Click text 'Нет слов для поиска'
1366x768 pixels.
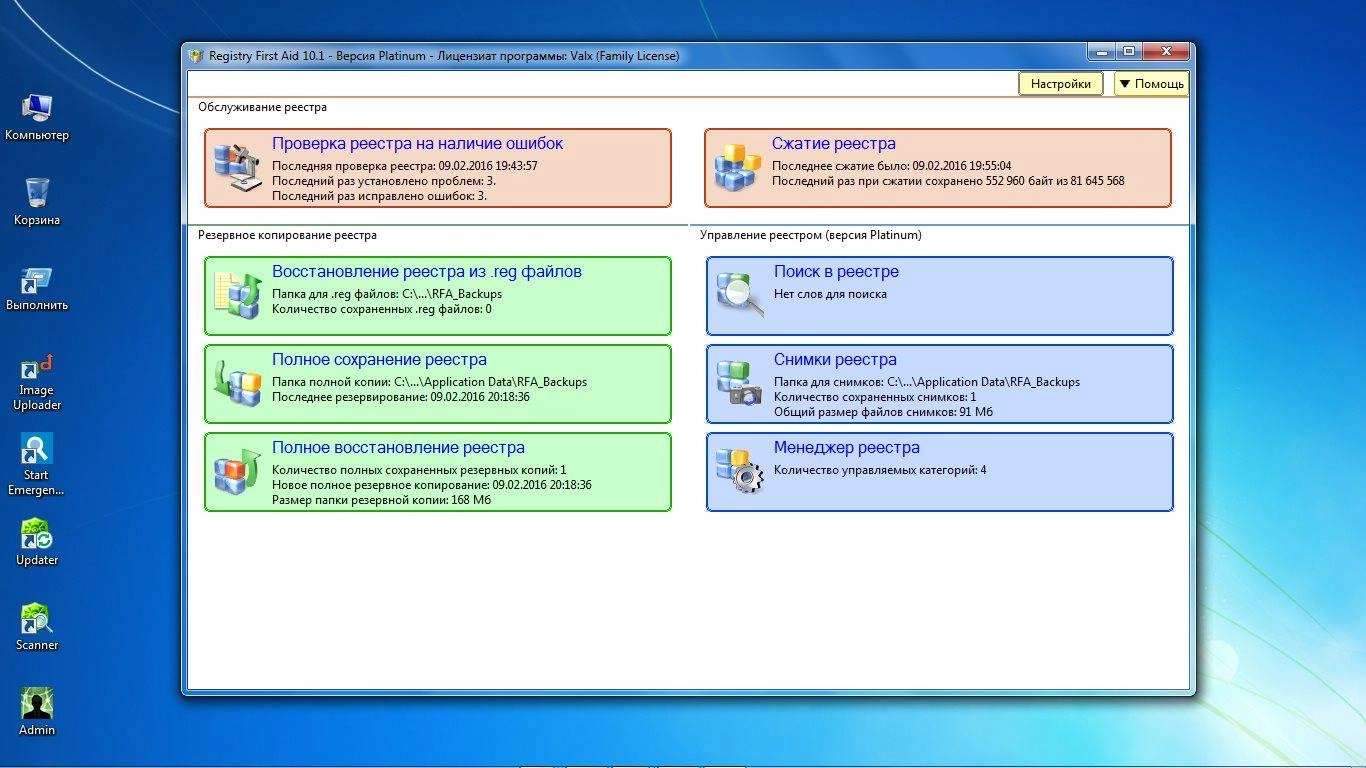(x=830, y=294)
